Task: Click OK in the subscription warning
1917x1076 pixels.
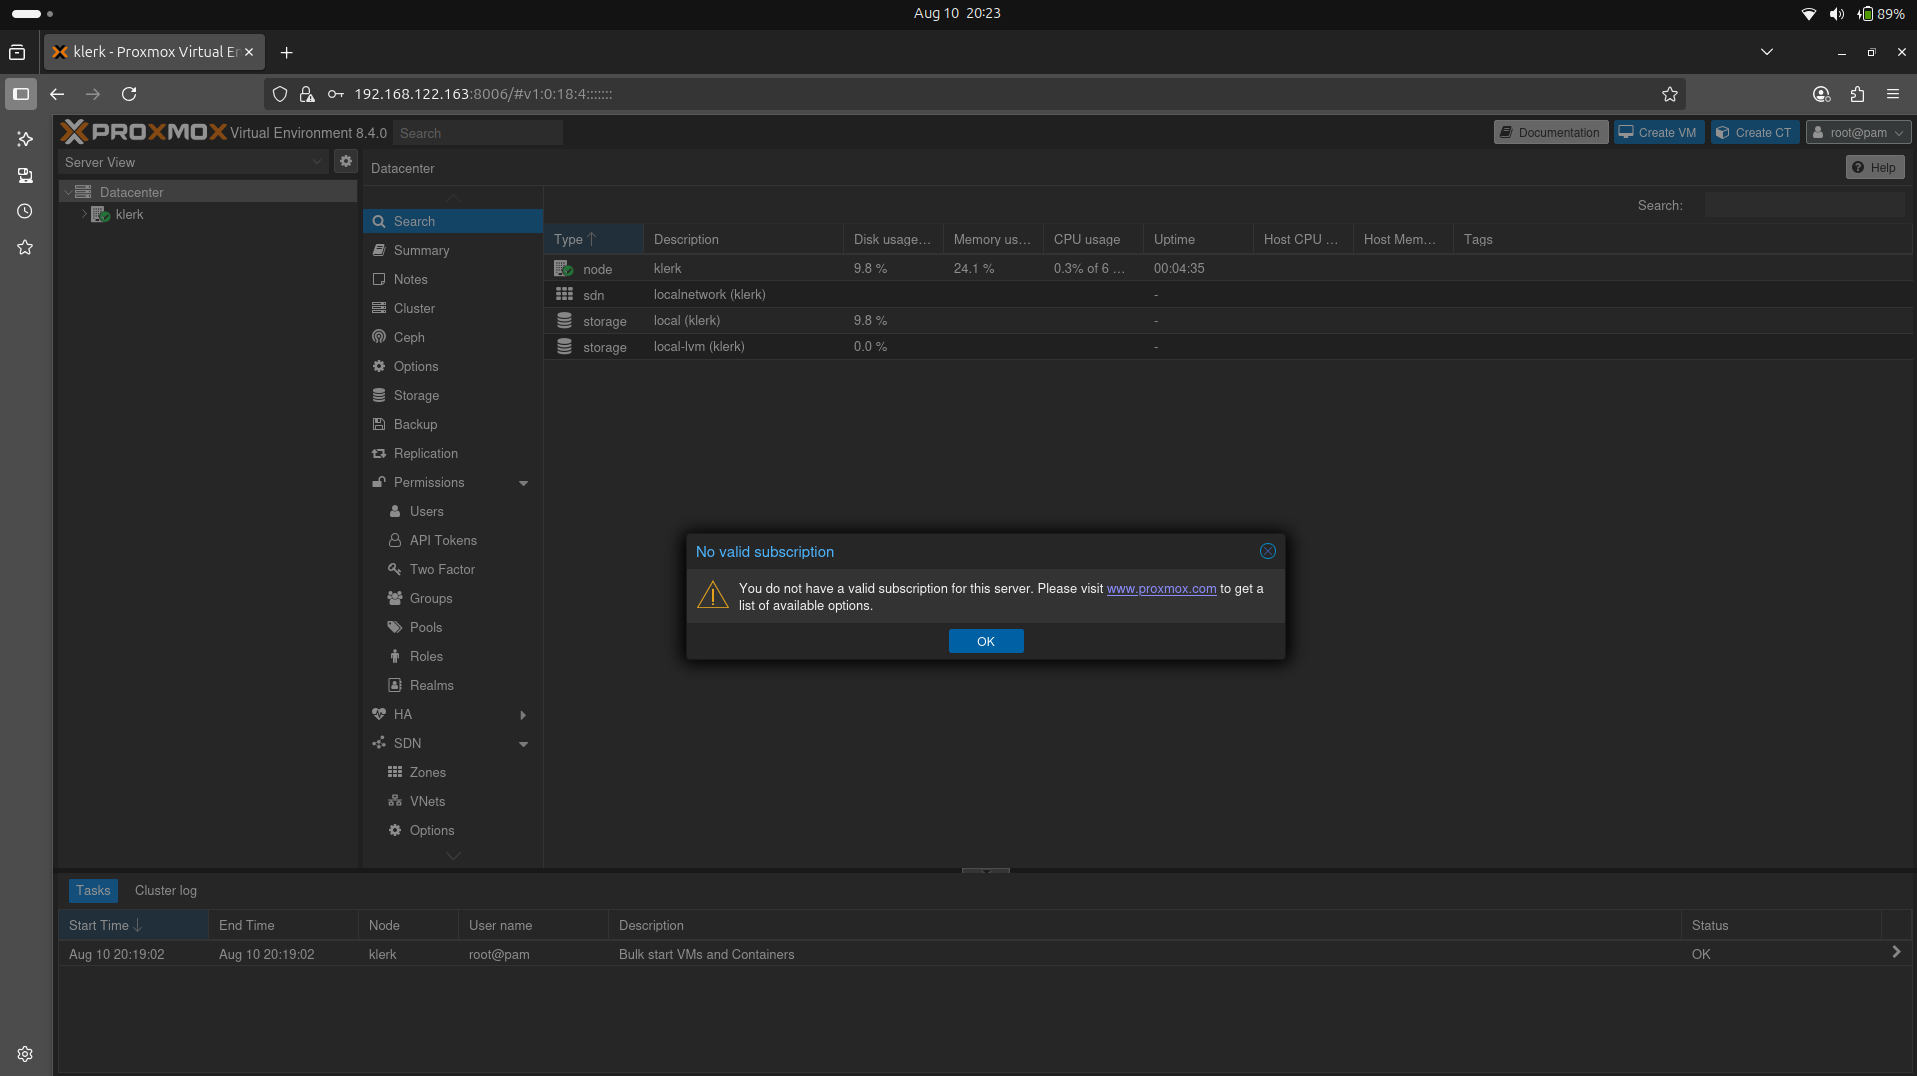Action: [985, 641]
